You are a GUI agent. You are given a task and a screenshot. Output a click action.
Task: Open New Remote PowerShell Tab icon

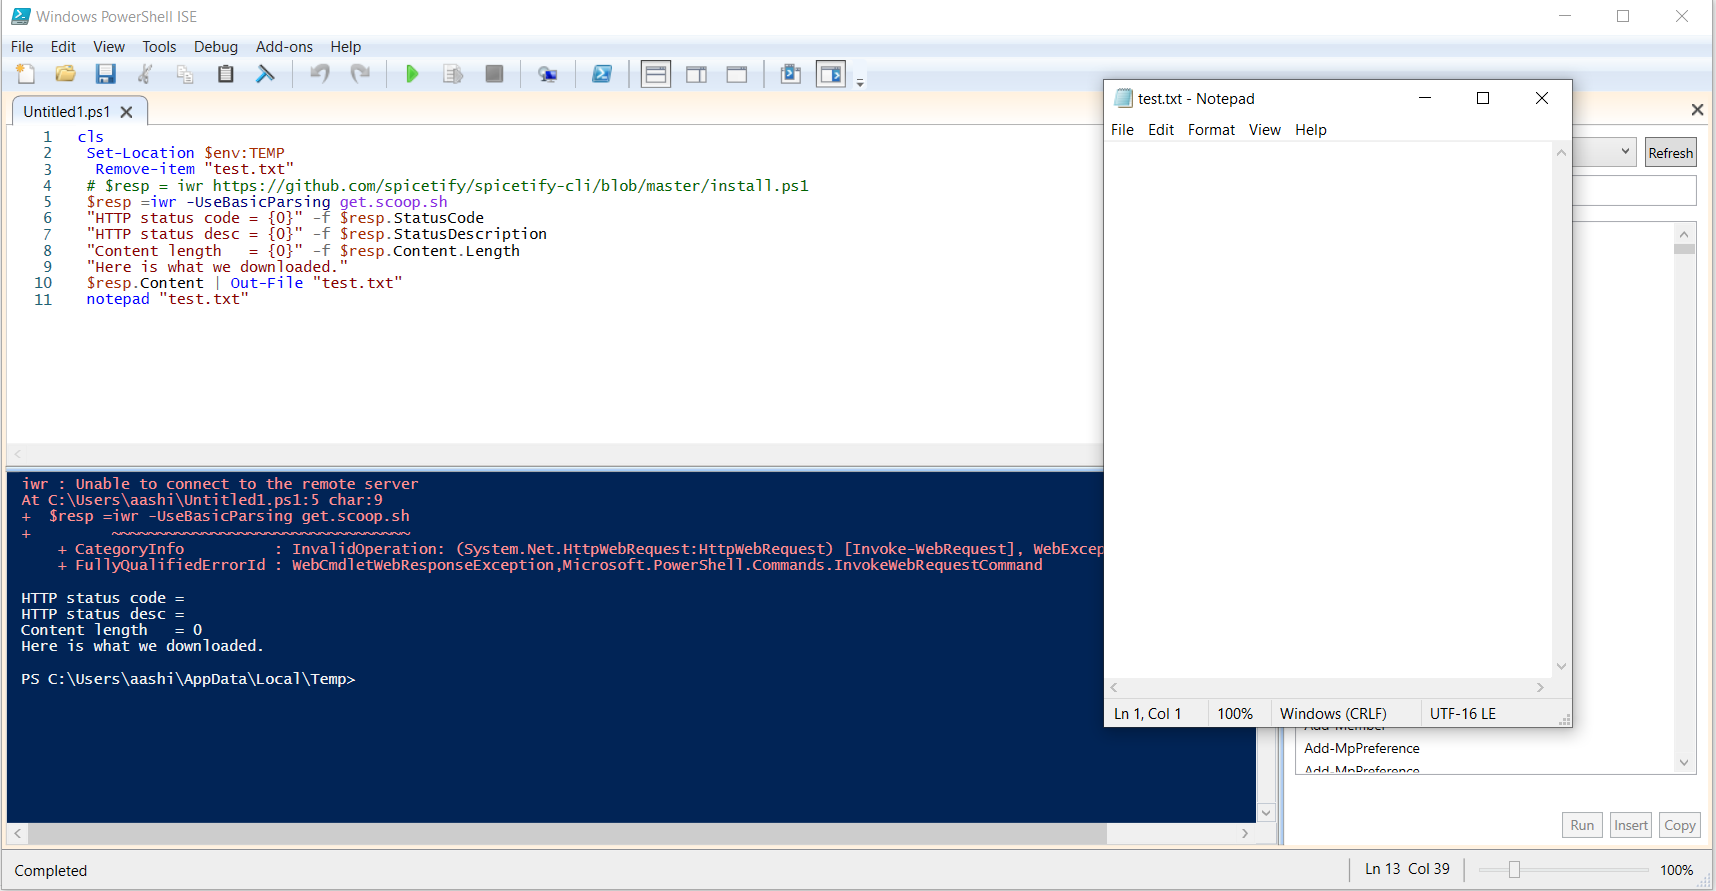[548, 74]
